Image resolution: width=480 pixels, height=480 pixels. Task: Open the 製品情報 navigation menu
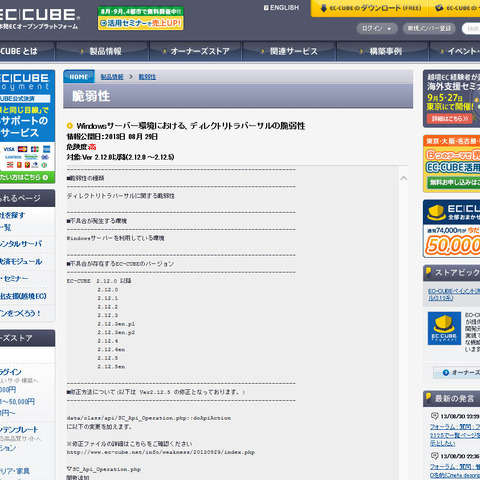(x=102, y=51)
